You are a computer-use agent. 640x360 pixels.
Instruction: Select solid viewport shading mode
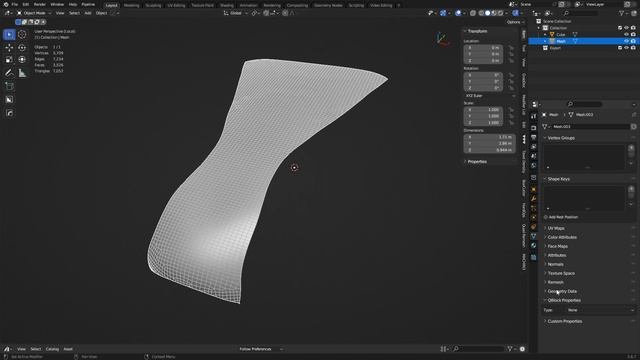pyautogui.click(x=487, y=13)
